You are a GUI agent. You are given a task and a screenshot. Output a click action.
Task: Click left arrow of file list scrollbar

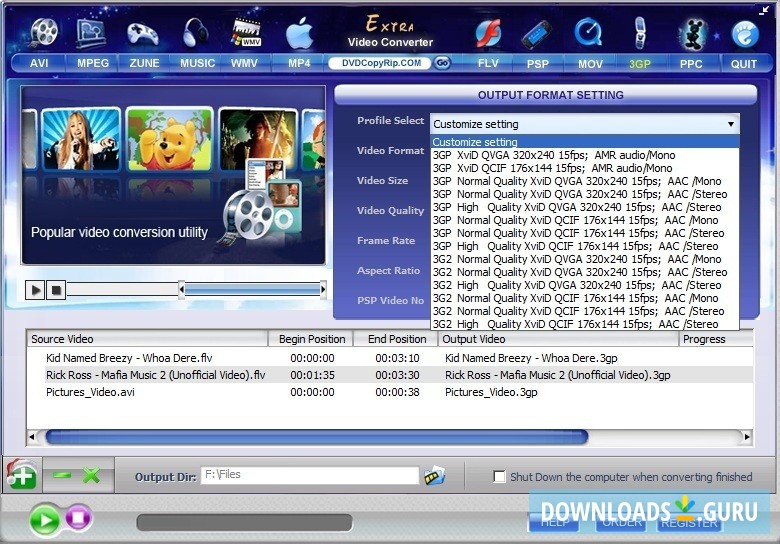32,437
